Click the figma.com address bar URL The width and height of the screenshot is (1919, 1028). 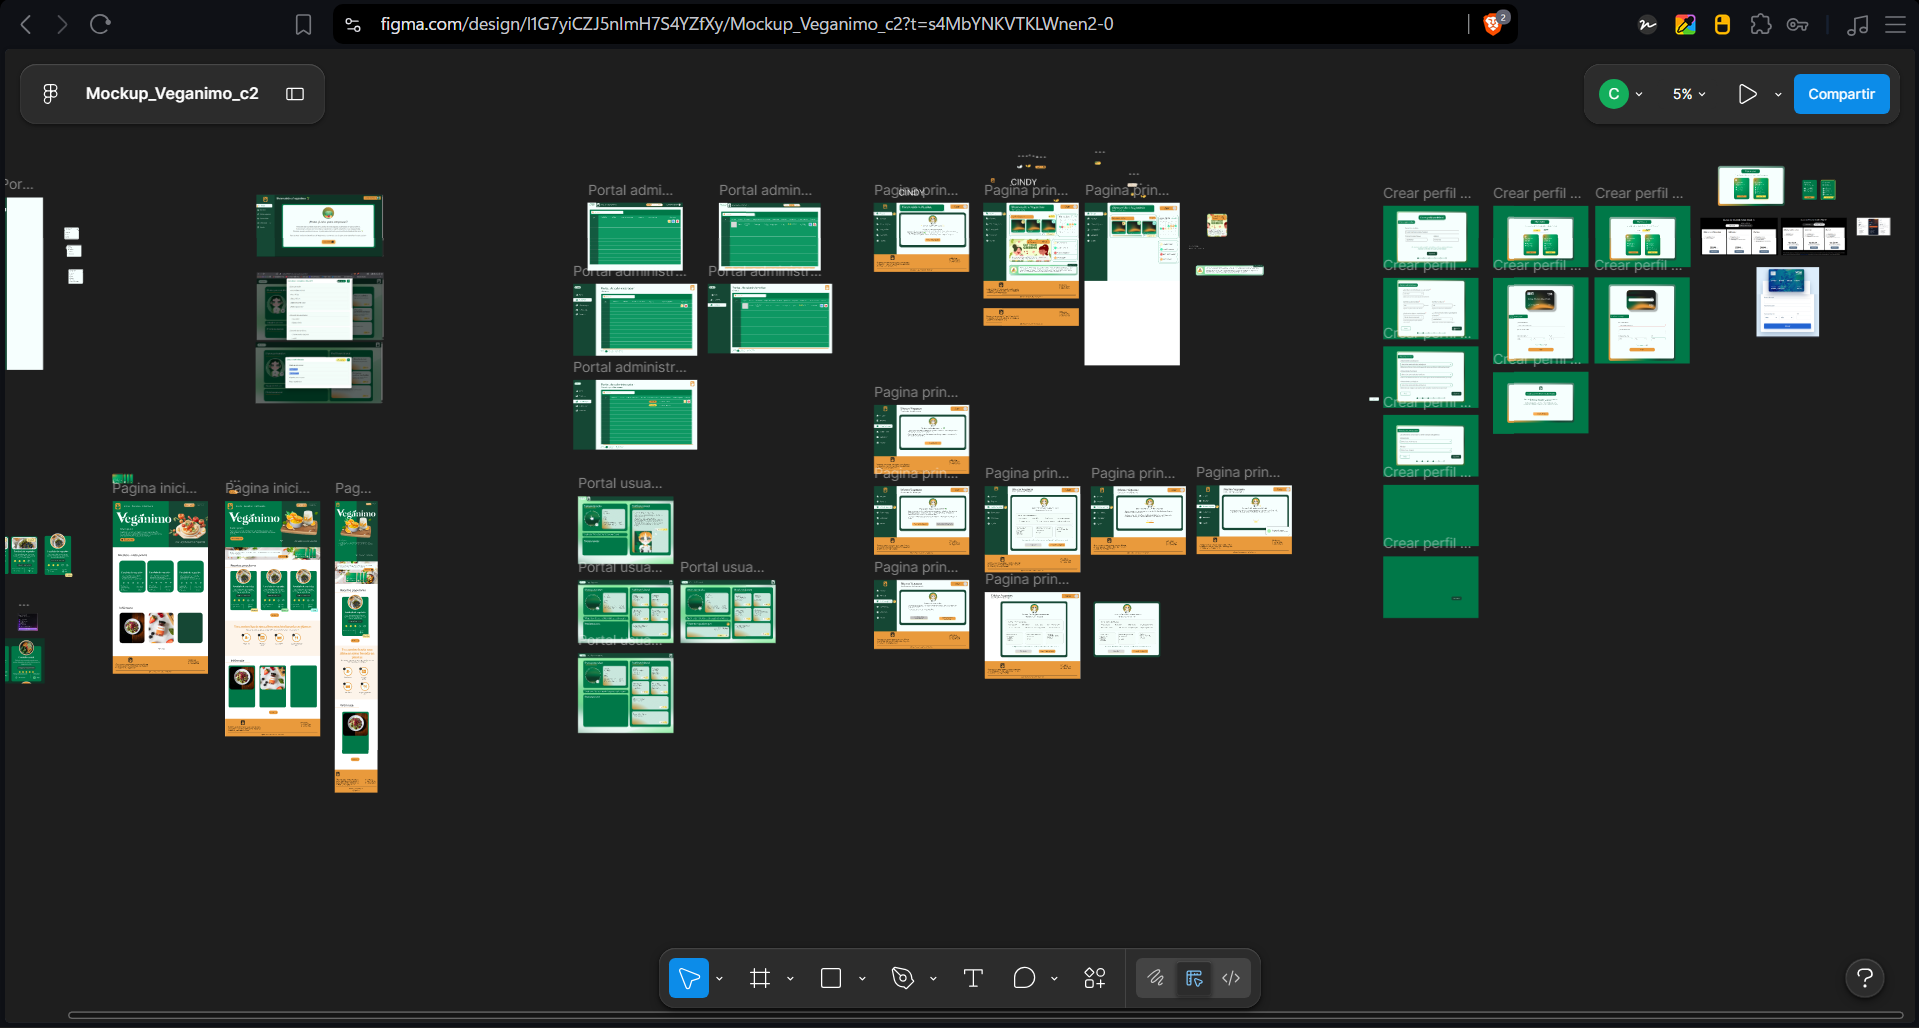(746, 24)
